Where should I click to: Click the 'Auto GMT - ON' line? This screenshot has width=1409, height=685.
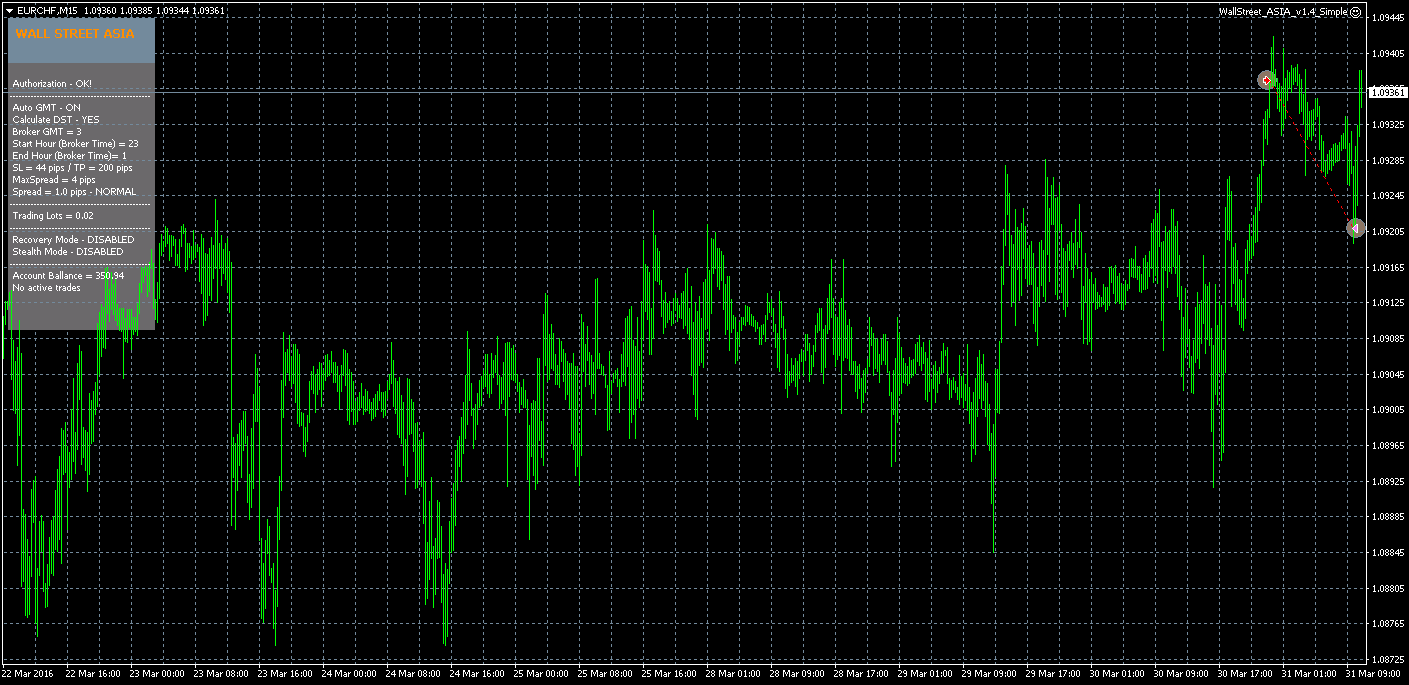(x=46, y=107)
